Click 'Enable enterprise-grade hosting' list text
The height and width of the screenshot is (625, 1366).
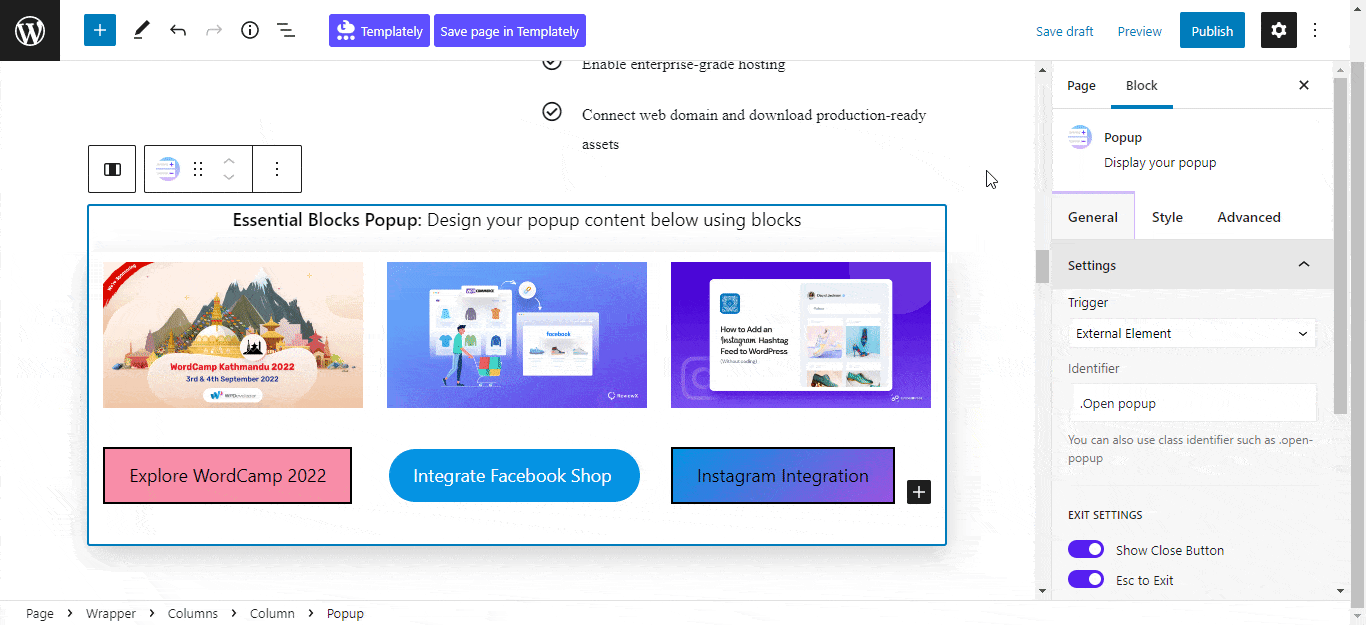pyautogui.click(x=683, y=65)
